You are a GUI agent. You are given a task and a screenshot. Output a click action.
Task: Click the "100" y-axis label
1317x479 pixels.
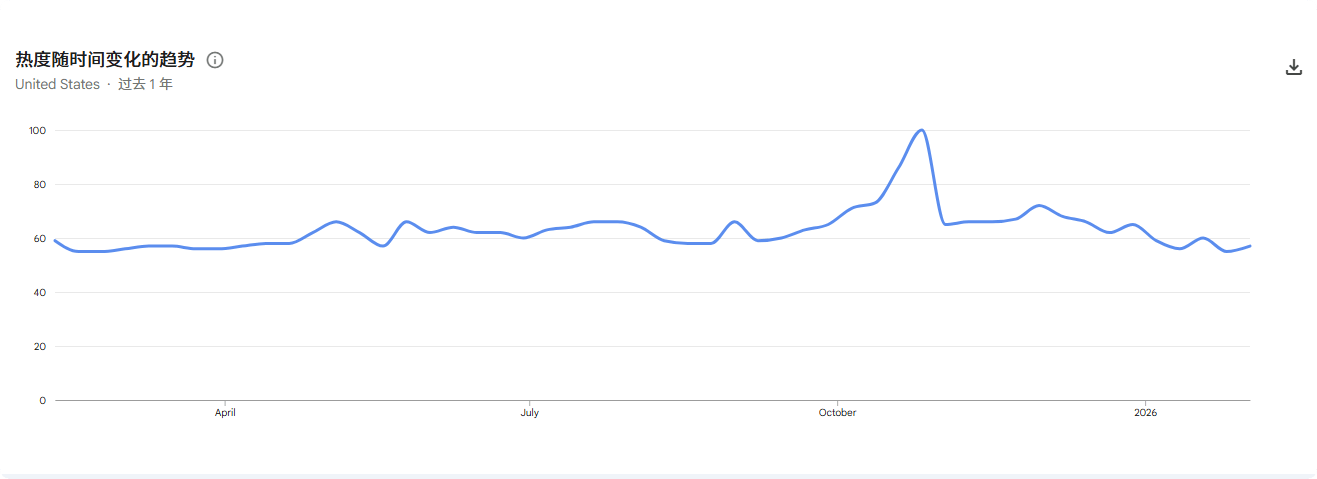[x=38, y=130]
